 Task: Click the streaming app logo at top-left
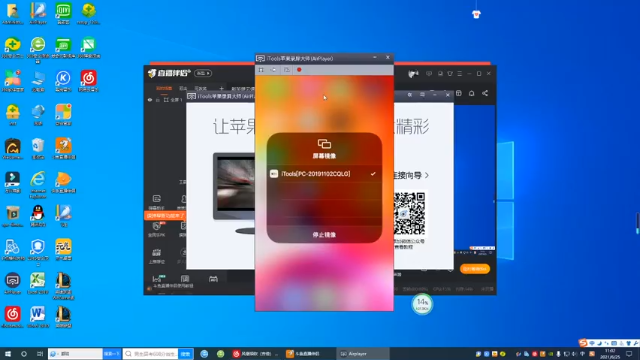point(169,73)
